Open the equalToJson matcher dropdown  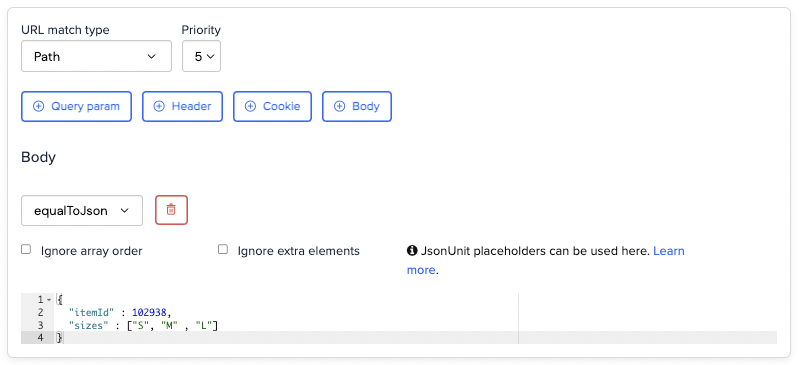point(82,211)
